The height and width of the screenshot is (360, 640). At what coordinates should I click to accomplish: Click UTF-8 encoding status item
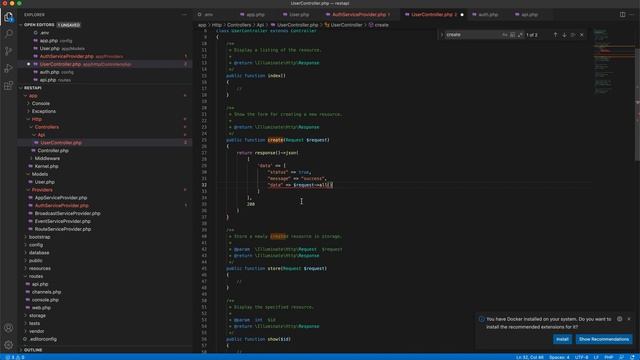[581, 357]
